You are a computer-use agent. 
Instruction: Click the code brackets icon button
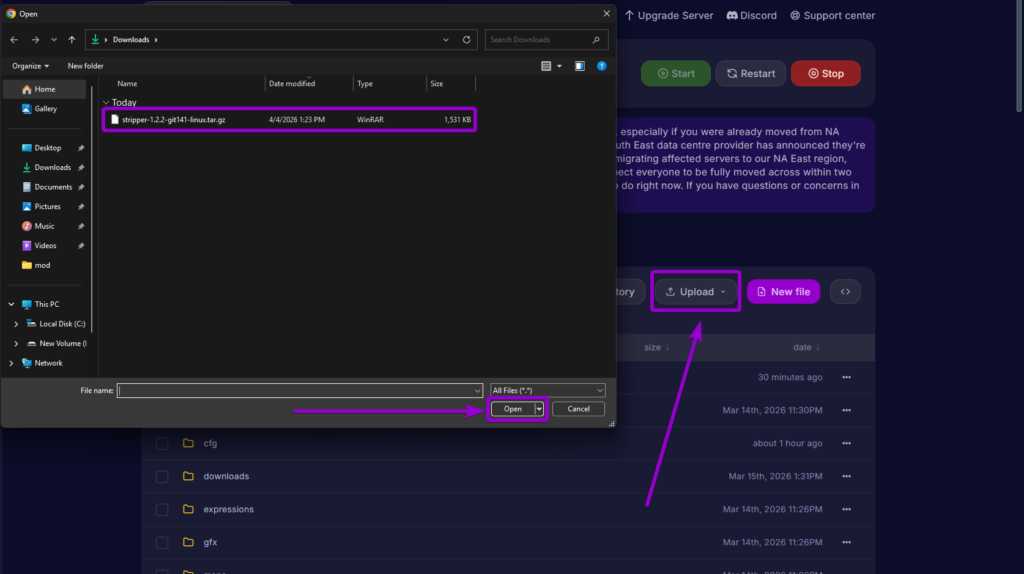click(x=845, y=292)
